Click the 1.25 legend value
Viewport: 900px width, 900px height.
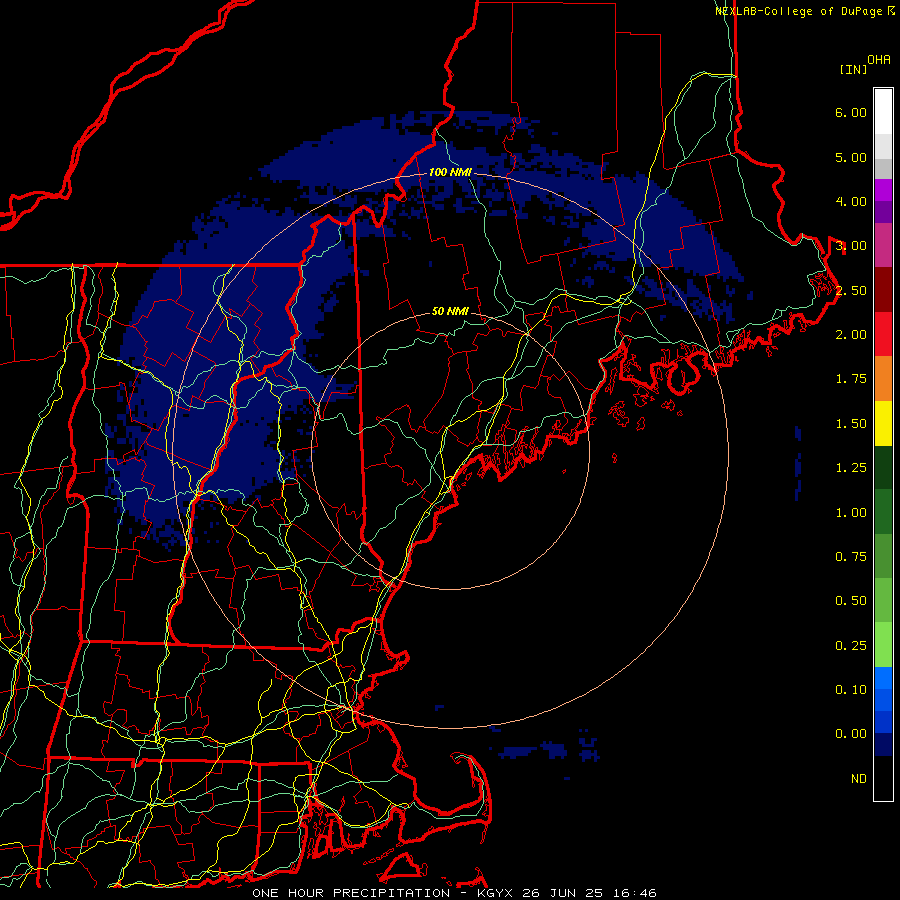click(x=851, y=468)
